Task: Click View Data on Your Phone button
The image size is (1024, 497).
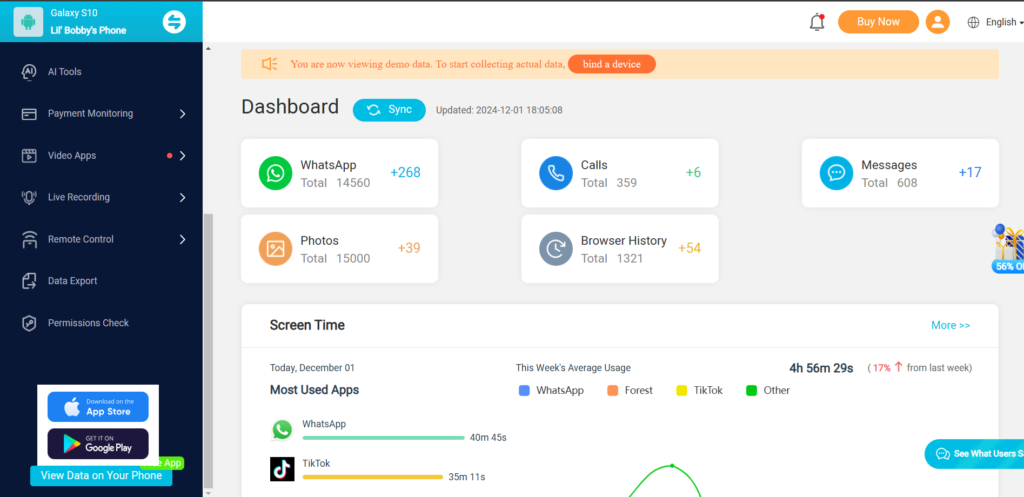Action: click(x=101, y=475)
